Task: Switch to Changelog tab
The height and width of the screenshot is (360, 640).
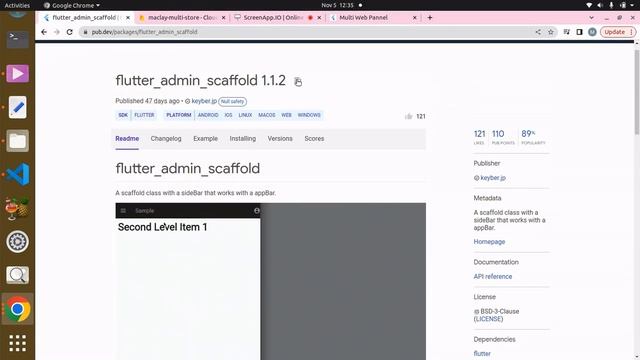Action: 166,139
